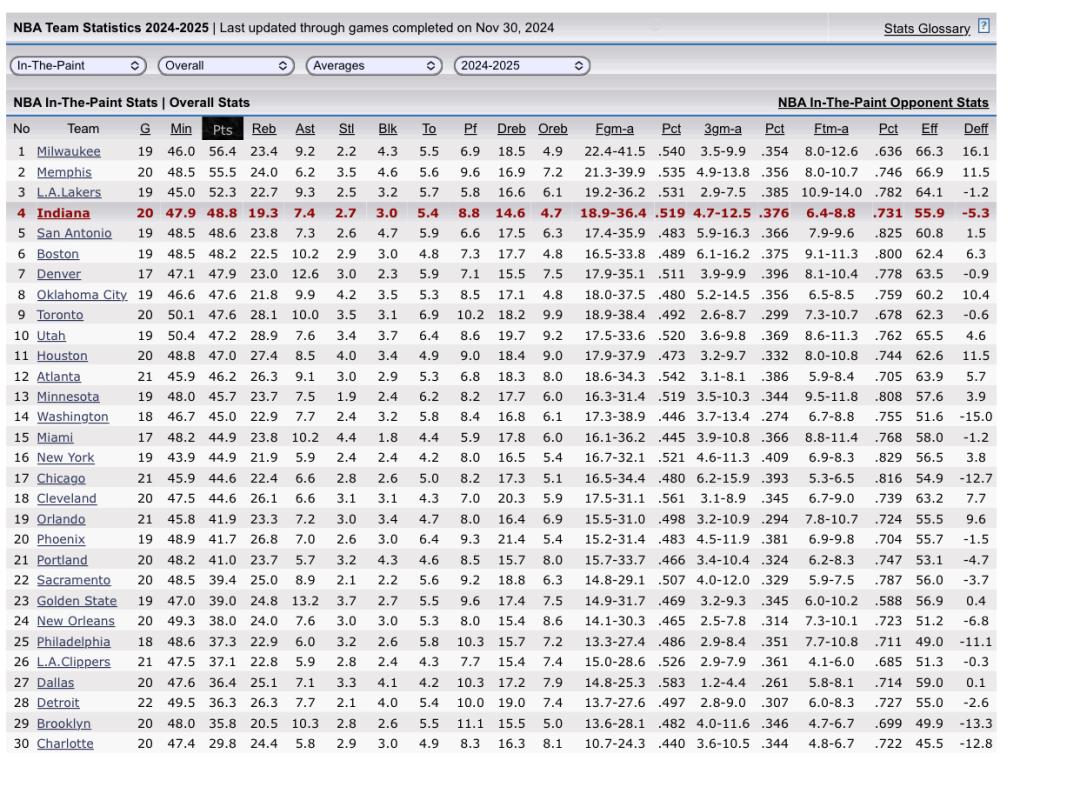
Task: Open the Indiana team page
Action: click(x=63, y=213)
